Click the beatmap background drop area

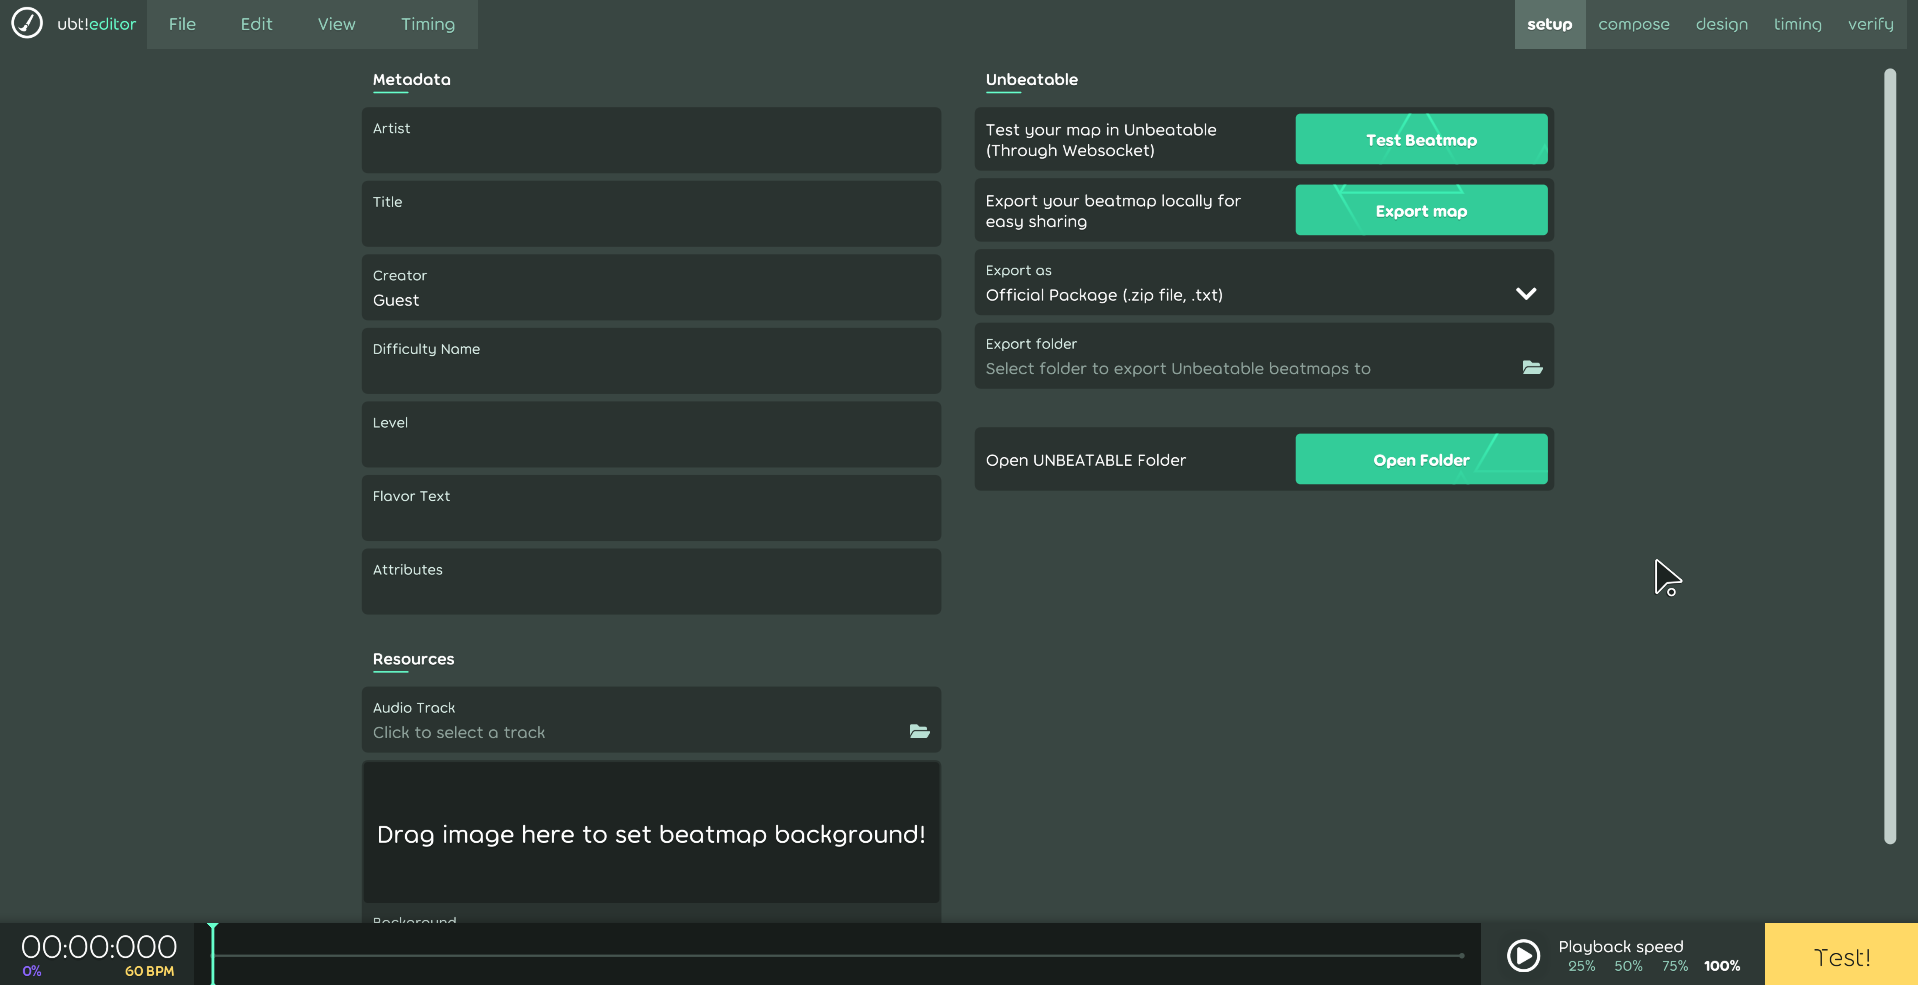[x=651, y=833]
